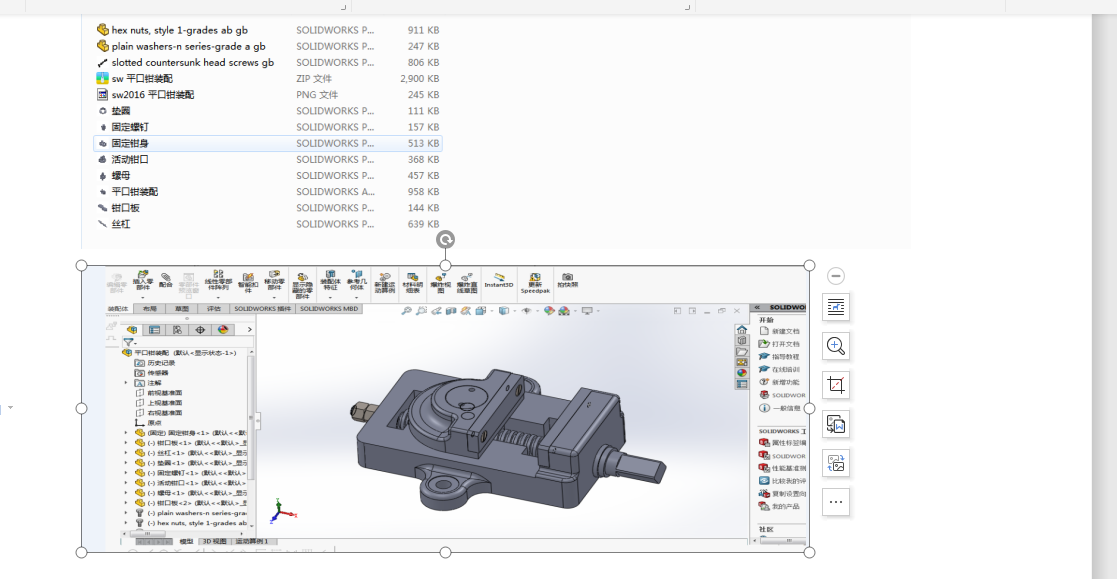Select the 固定钳身 file row
The width and height of the screenshot is (1117, 579).
point(130,143)
